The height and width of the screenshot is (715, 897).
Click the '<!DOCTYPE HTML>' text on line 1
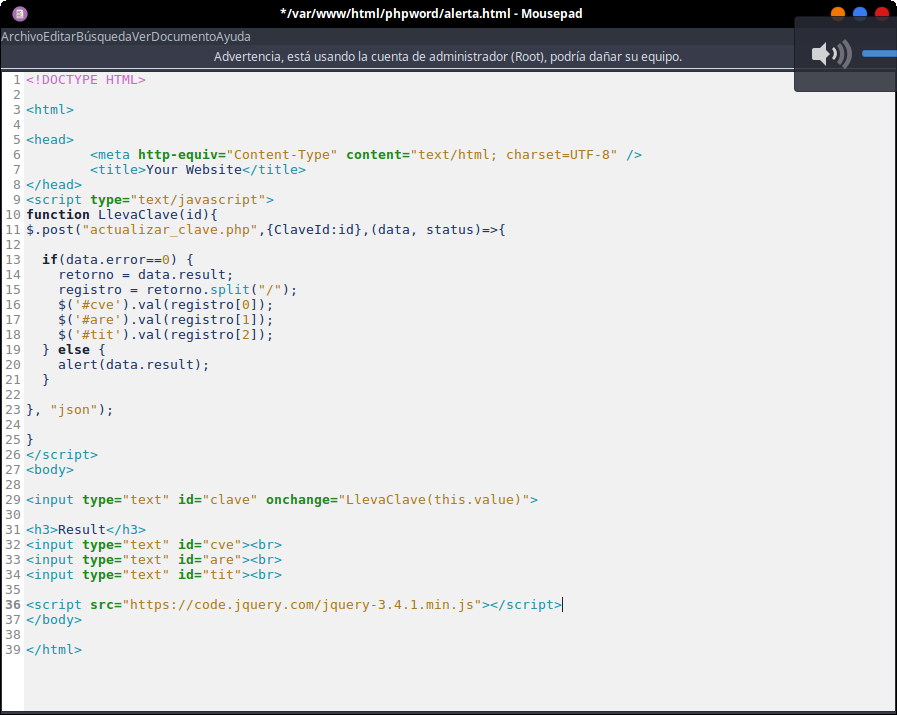pos(86,80)
